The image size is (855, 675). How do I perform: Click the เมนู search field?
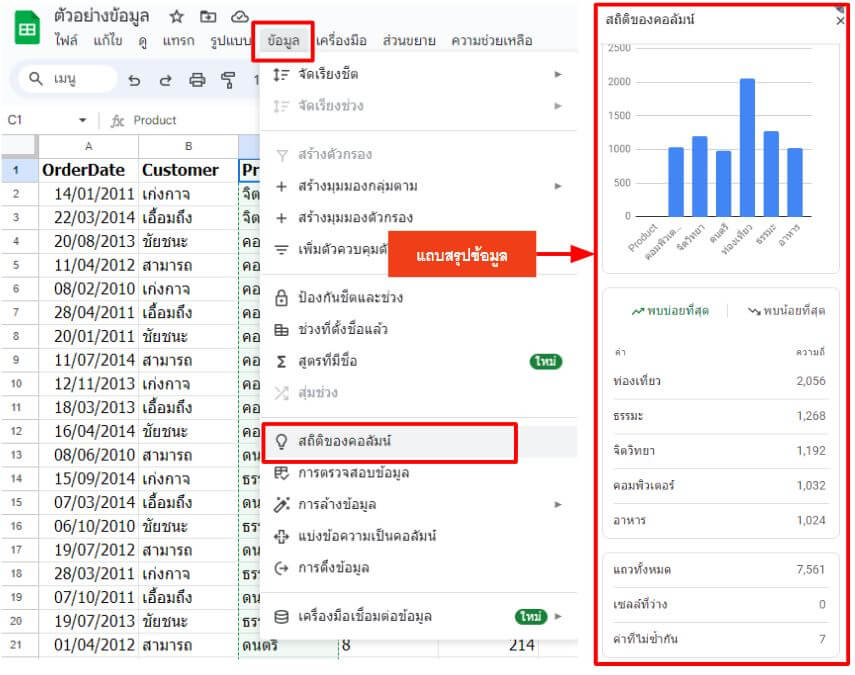68,79
